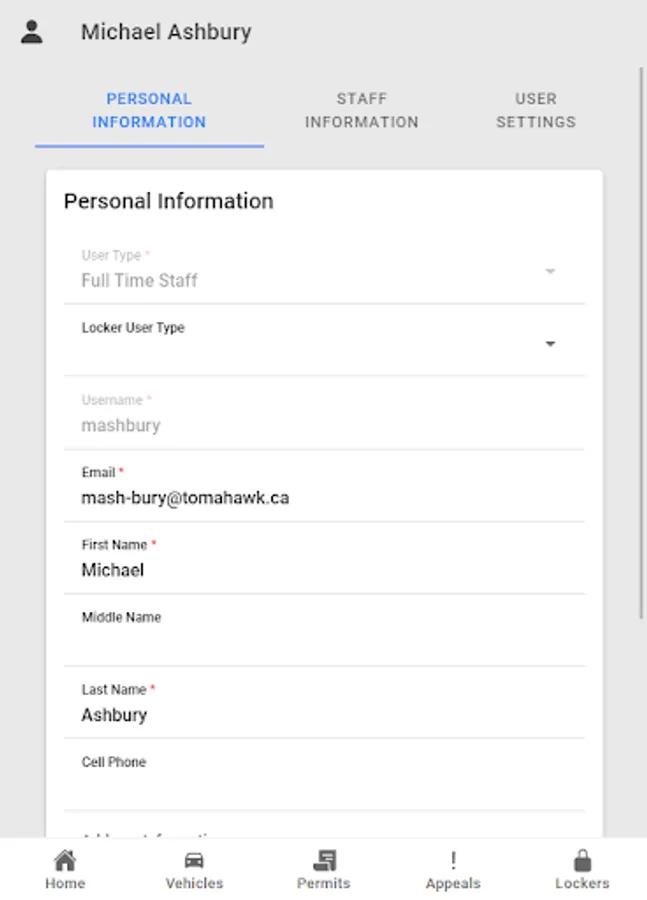
Task: Click the Michael Ashbury header name
Action: click(166, 32)
